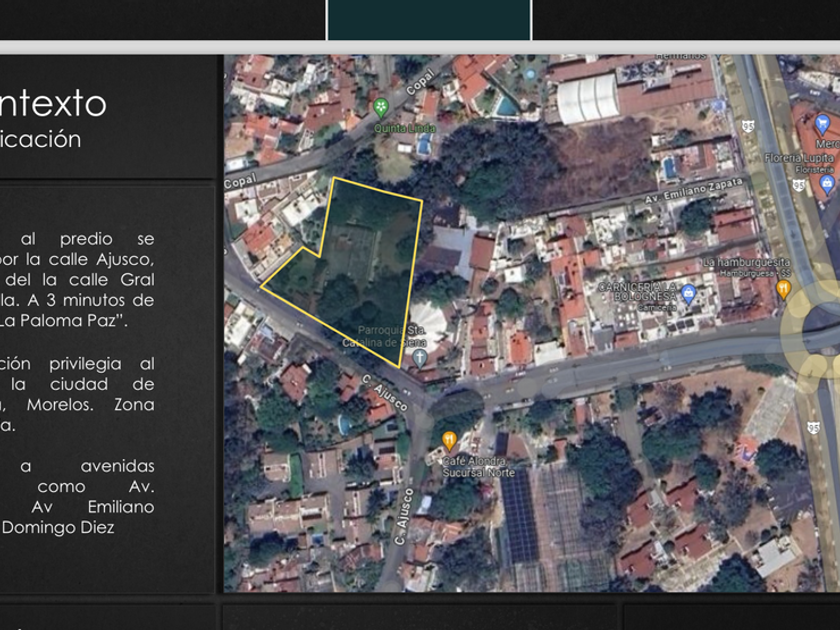Select the CARNICERÍA LA BOLOGNESA label text
840x630 pixels.
(638, 291)
